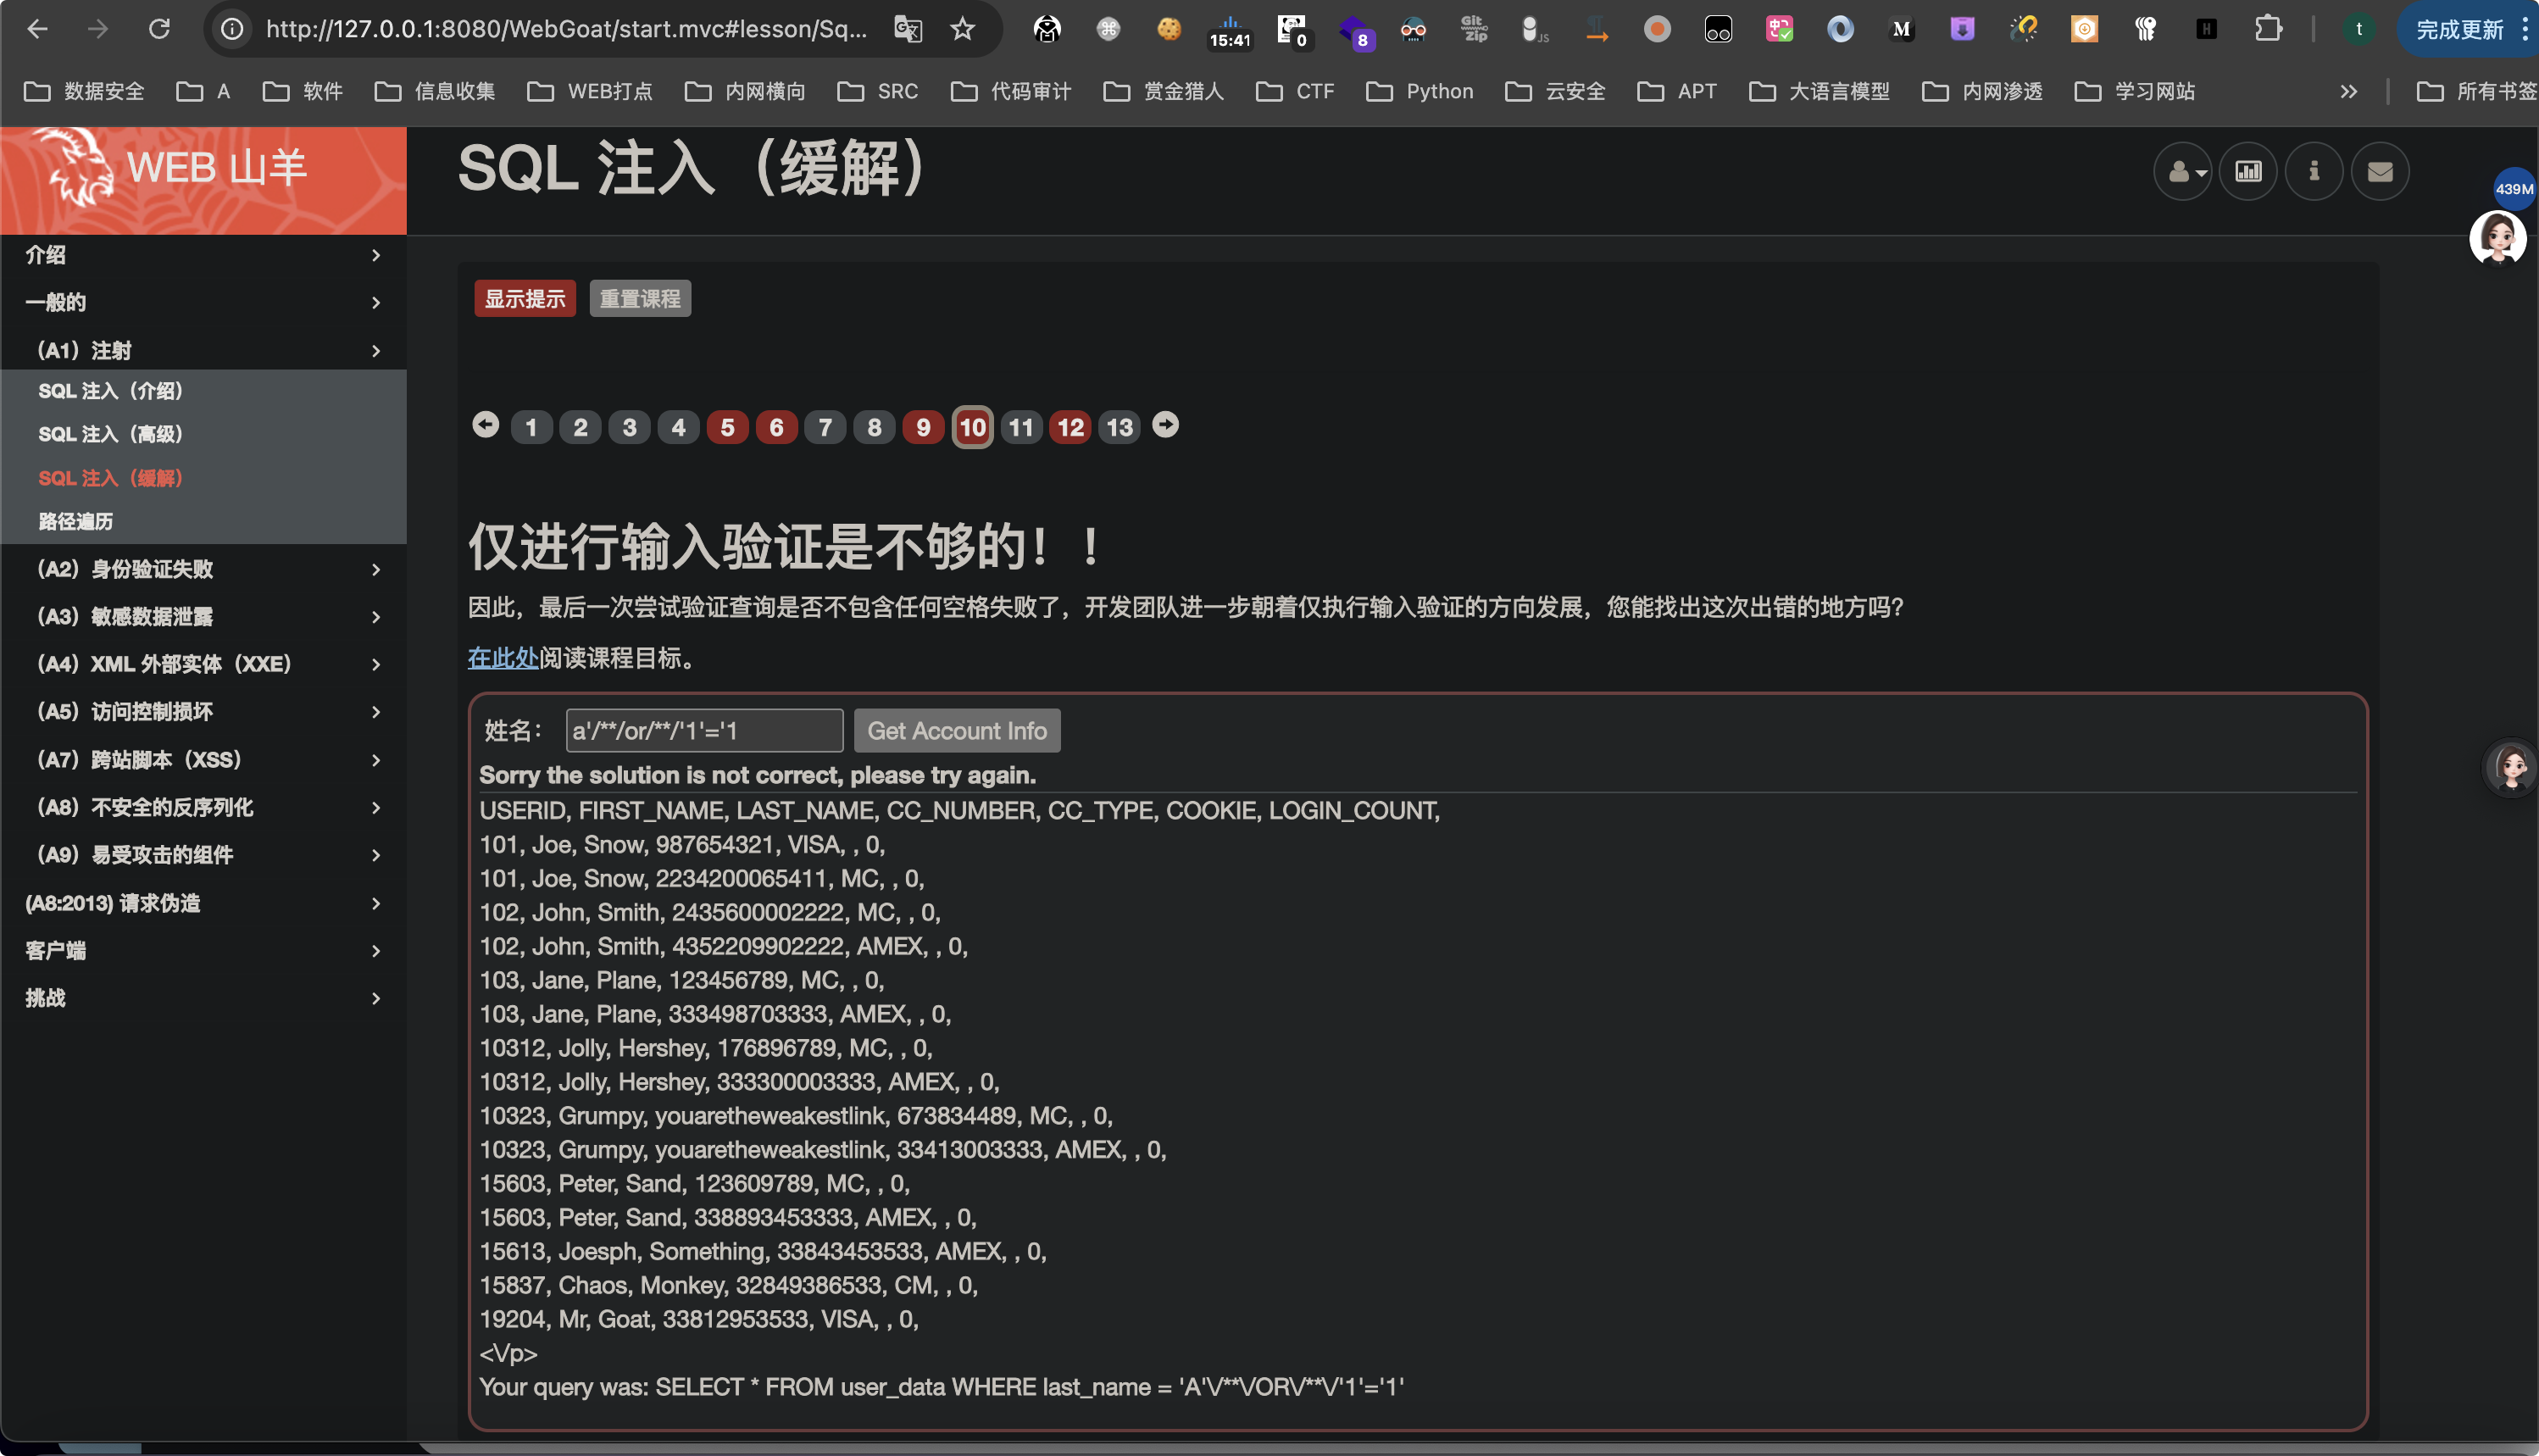
Task: Expand (A2) 身份验证失败 section
Action: 203,569
